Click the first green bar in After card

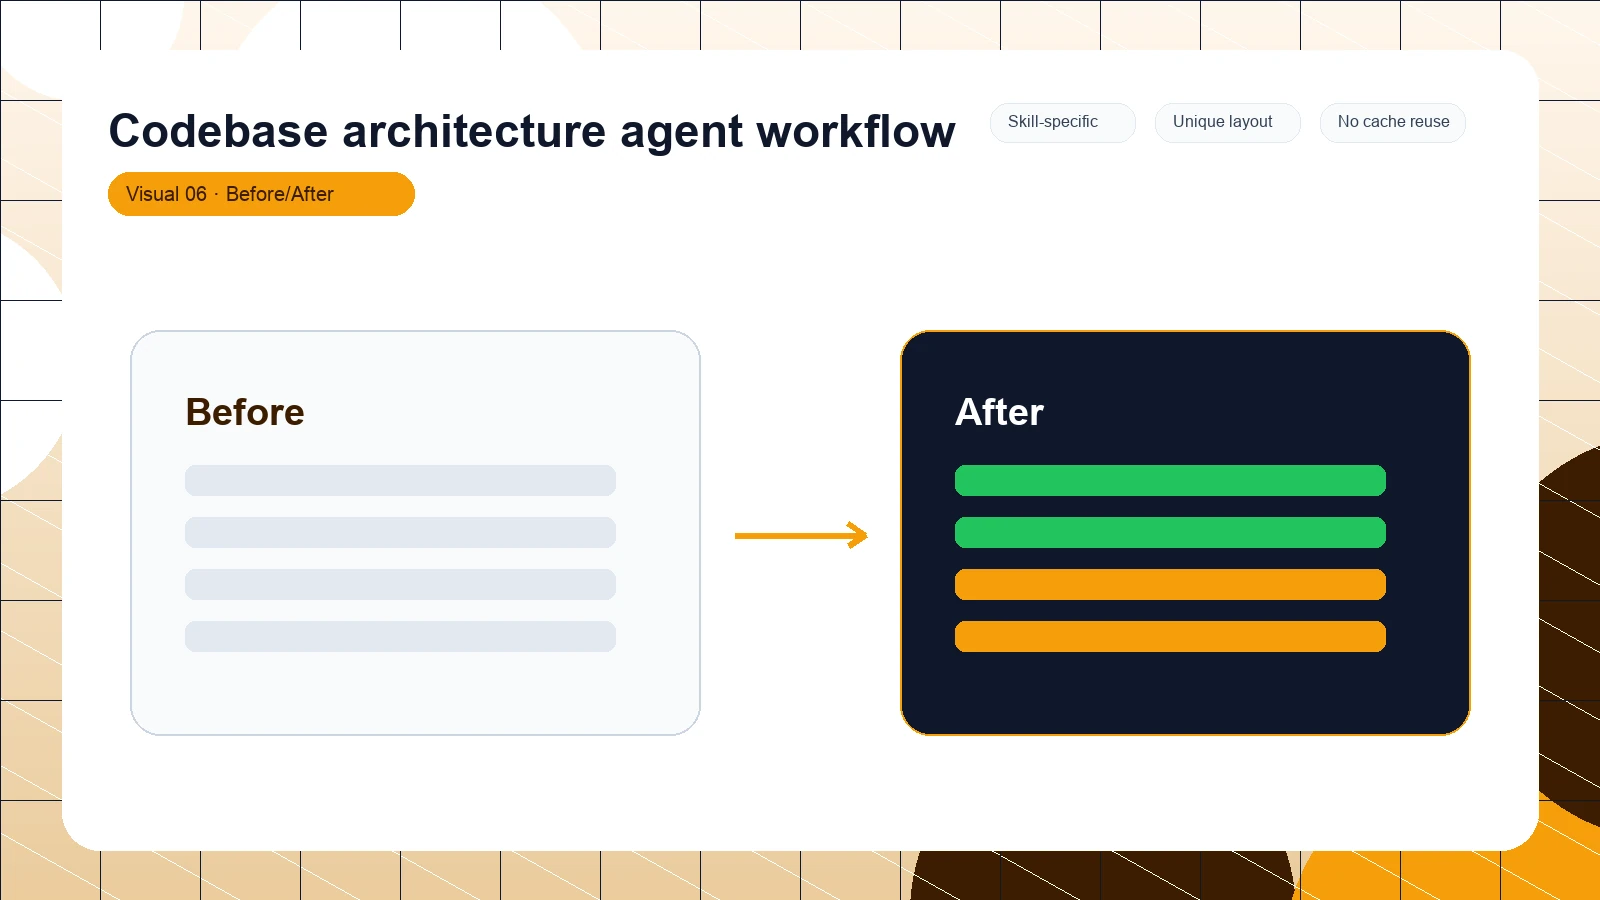pos(1170,480)
